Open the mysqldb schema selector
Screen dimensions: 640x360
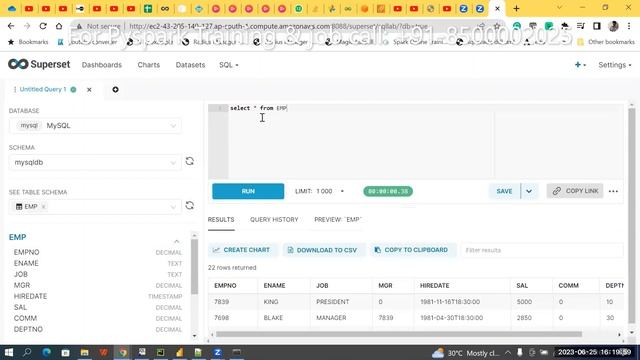pyautogui.click(x=95, y=162)
